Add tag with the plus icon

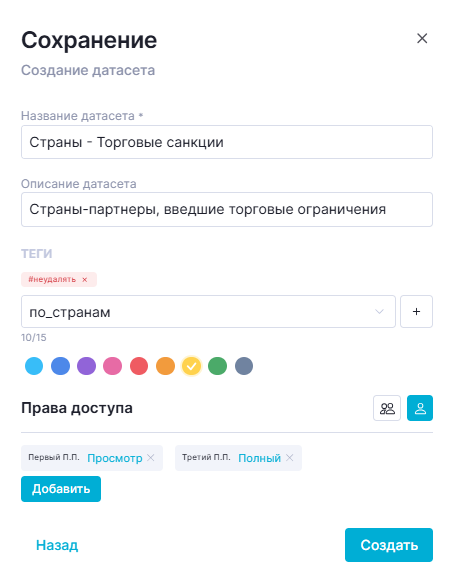click(416, 312)
